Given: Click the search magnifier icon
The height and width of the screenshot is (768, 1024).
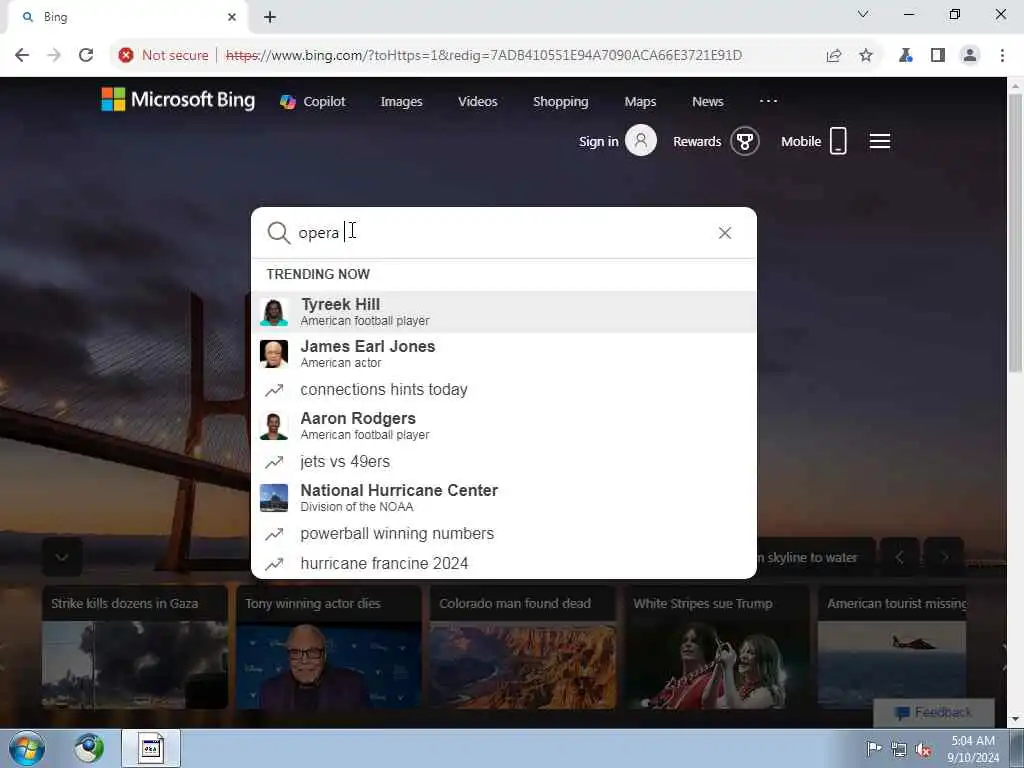Looking at the screenshot, I should [x=279, y=233].
